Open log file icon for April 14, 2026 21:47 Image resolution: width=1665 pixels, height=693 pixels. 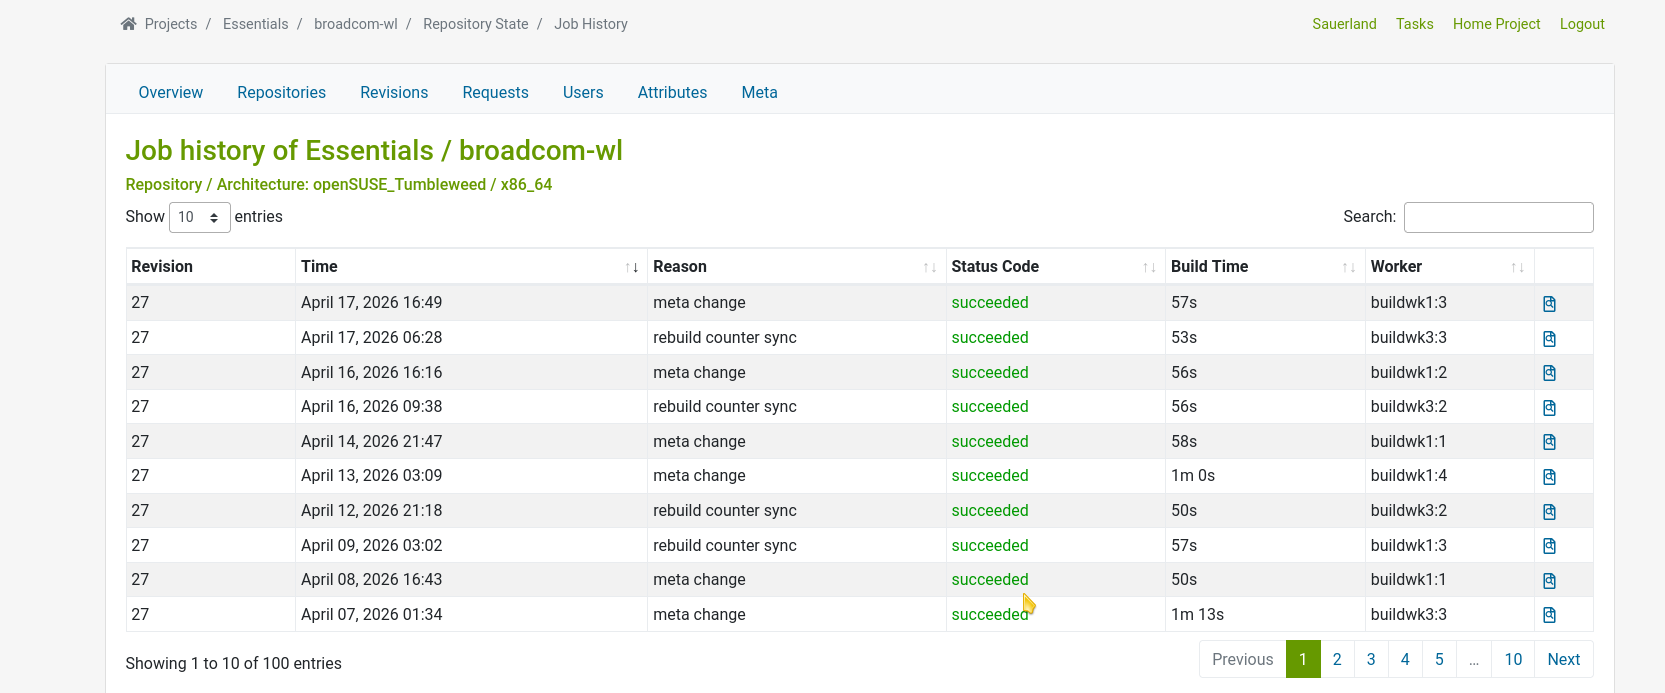[x=1549, y=442]
